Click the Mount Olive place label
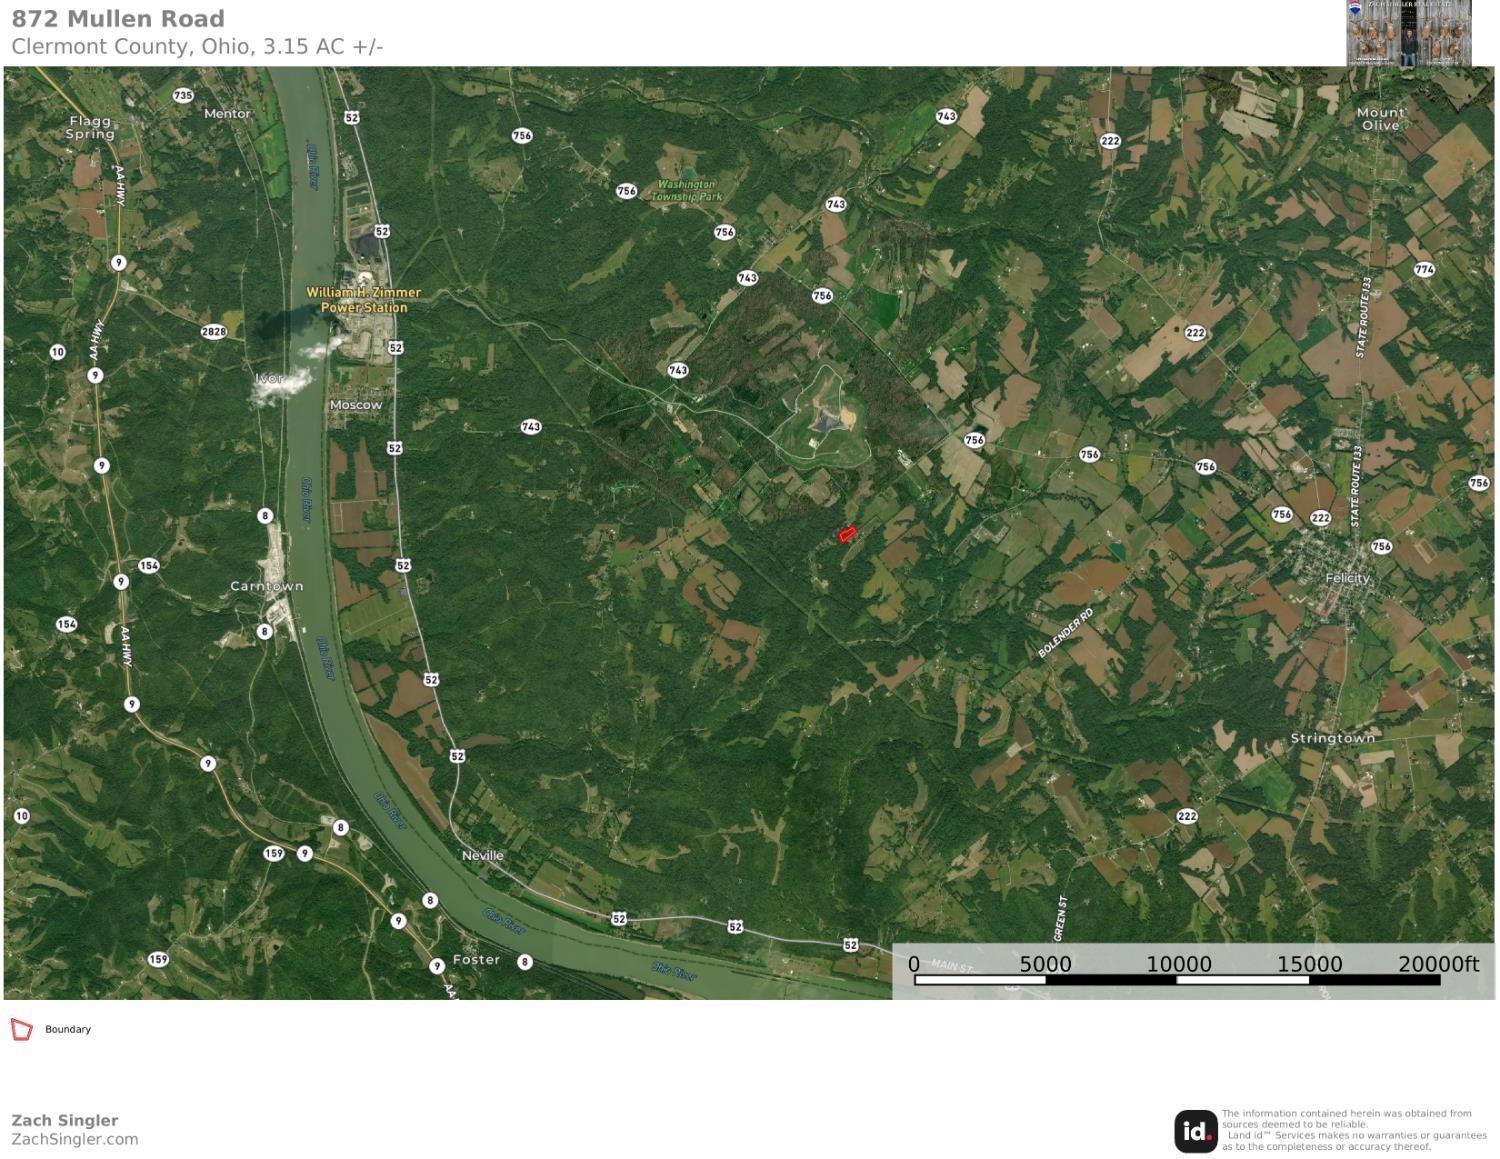The height and width of the screenshot is (1159, 1500). click(1380, 119)
